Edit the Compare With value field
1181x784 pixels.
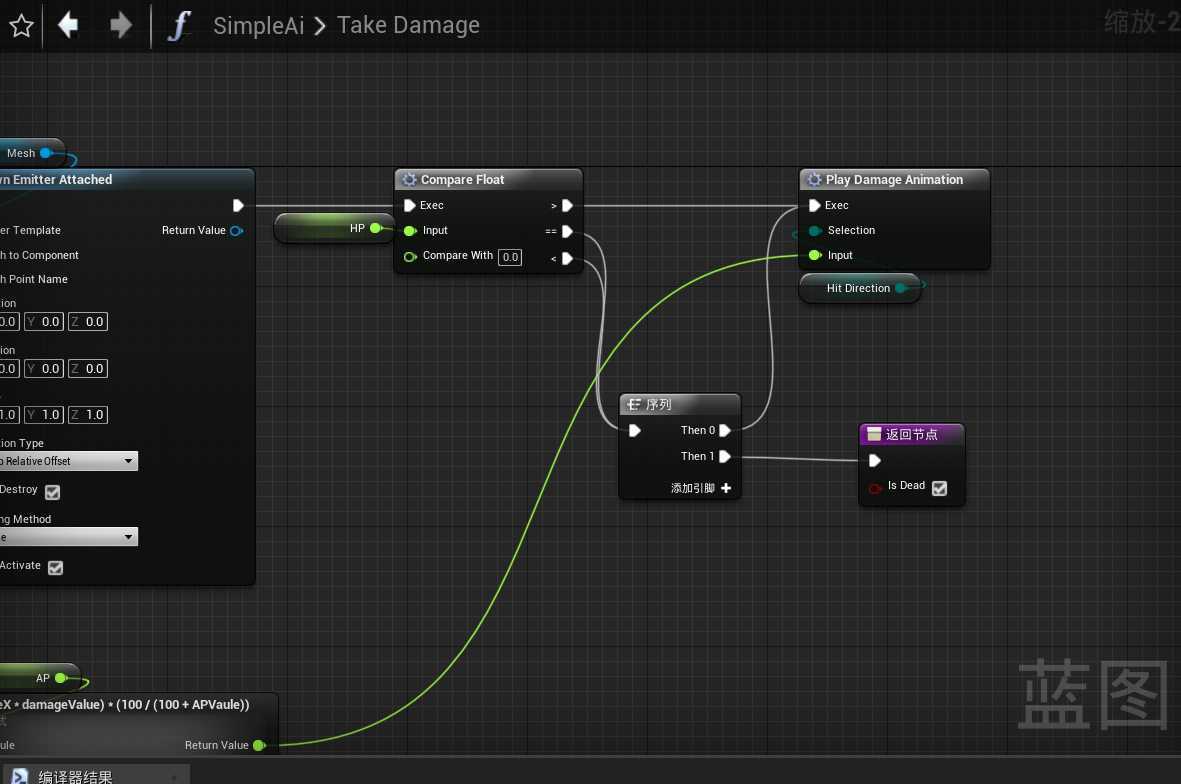click(x=510, y=257)
